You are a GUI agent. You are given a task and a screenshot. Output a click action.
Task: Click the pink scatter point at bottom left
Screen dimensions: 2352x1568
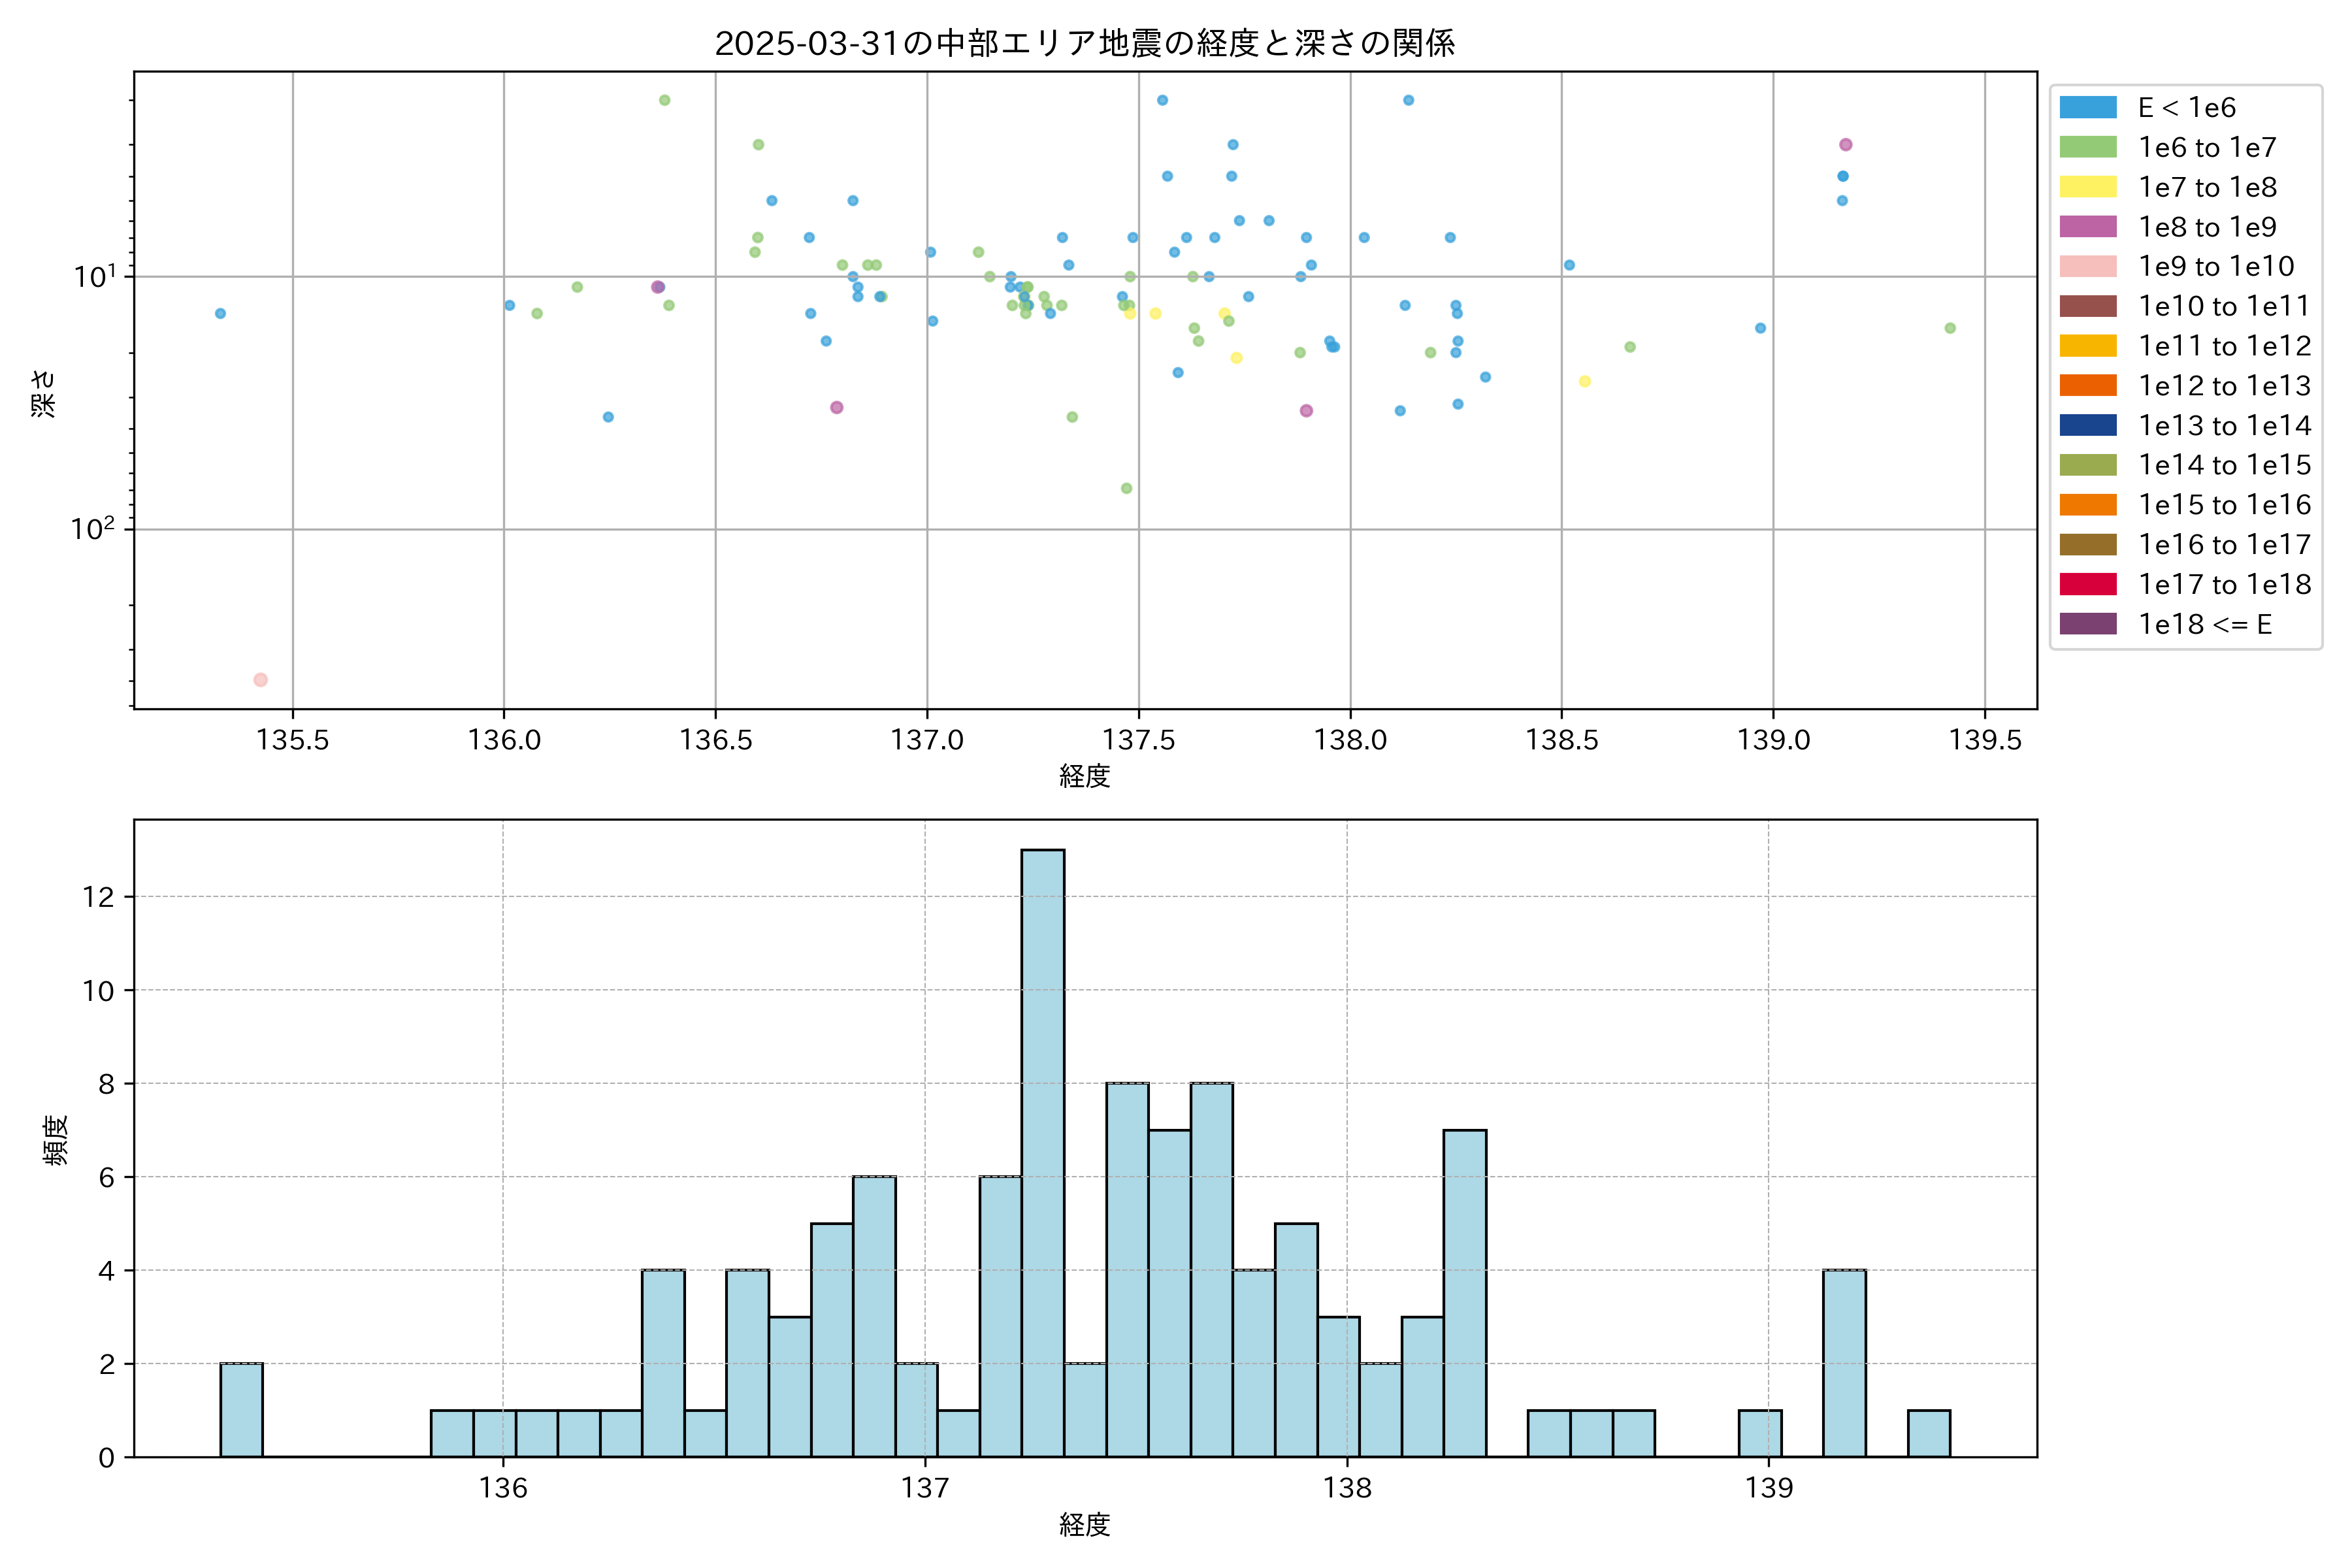260,680
